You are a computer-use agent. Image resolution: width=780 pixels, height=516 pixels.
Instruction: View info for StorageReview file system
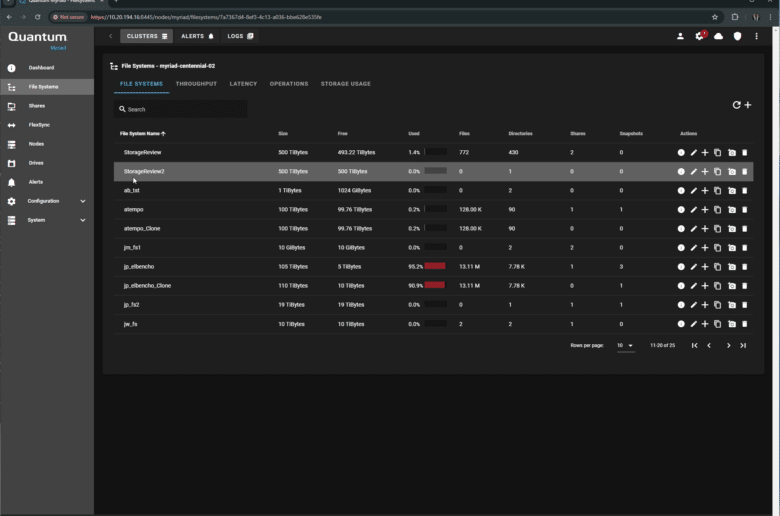coord(681,153)
